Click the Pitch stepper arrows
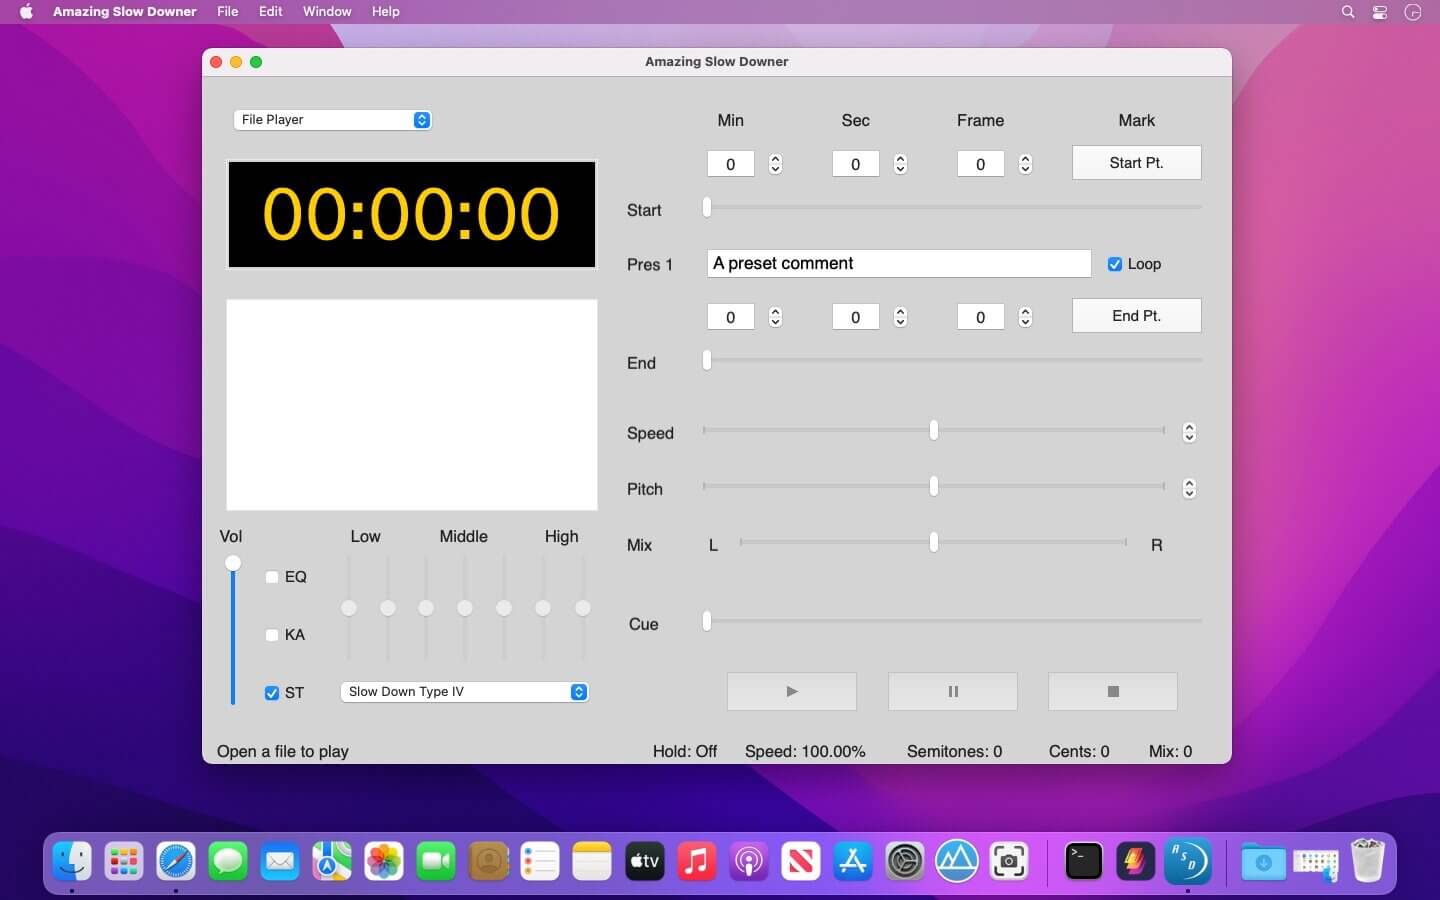Screen dimensions: 1440x900 (x=1189, y=488)
